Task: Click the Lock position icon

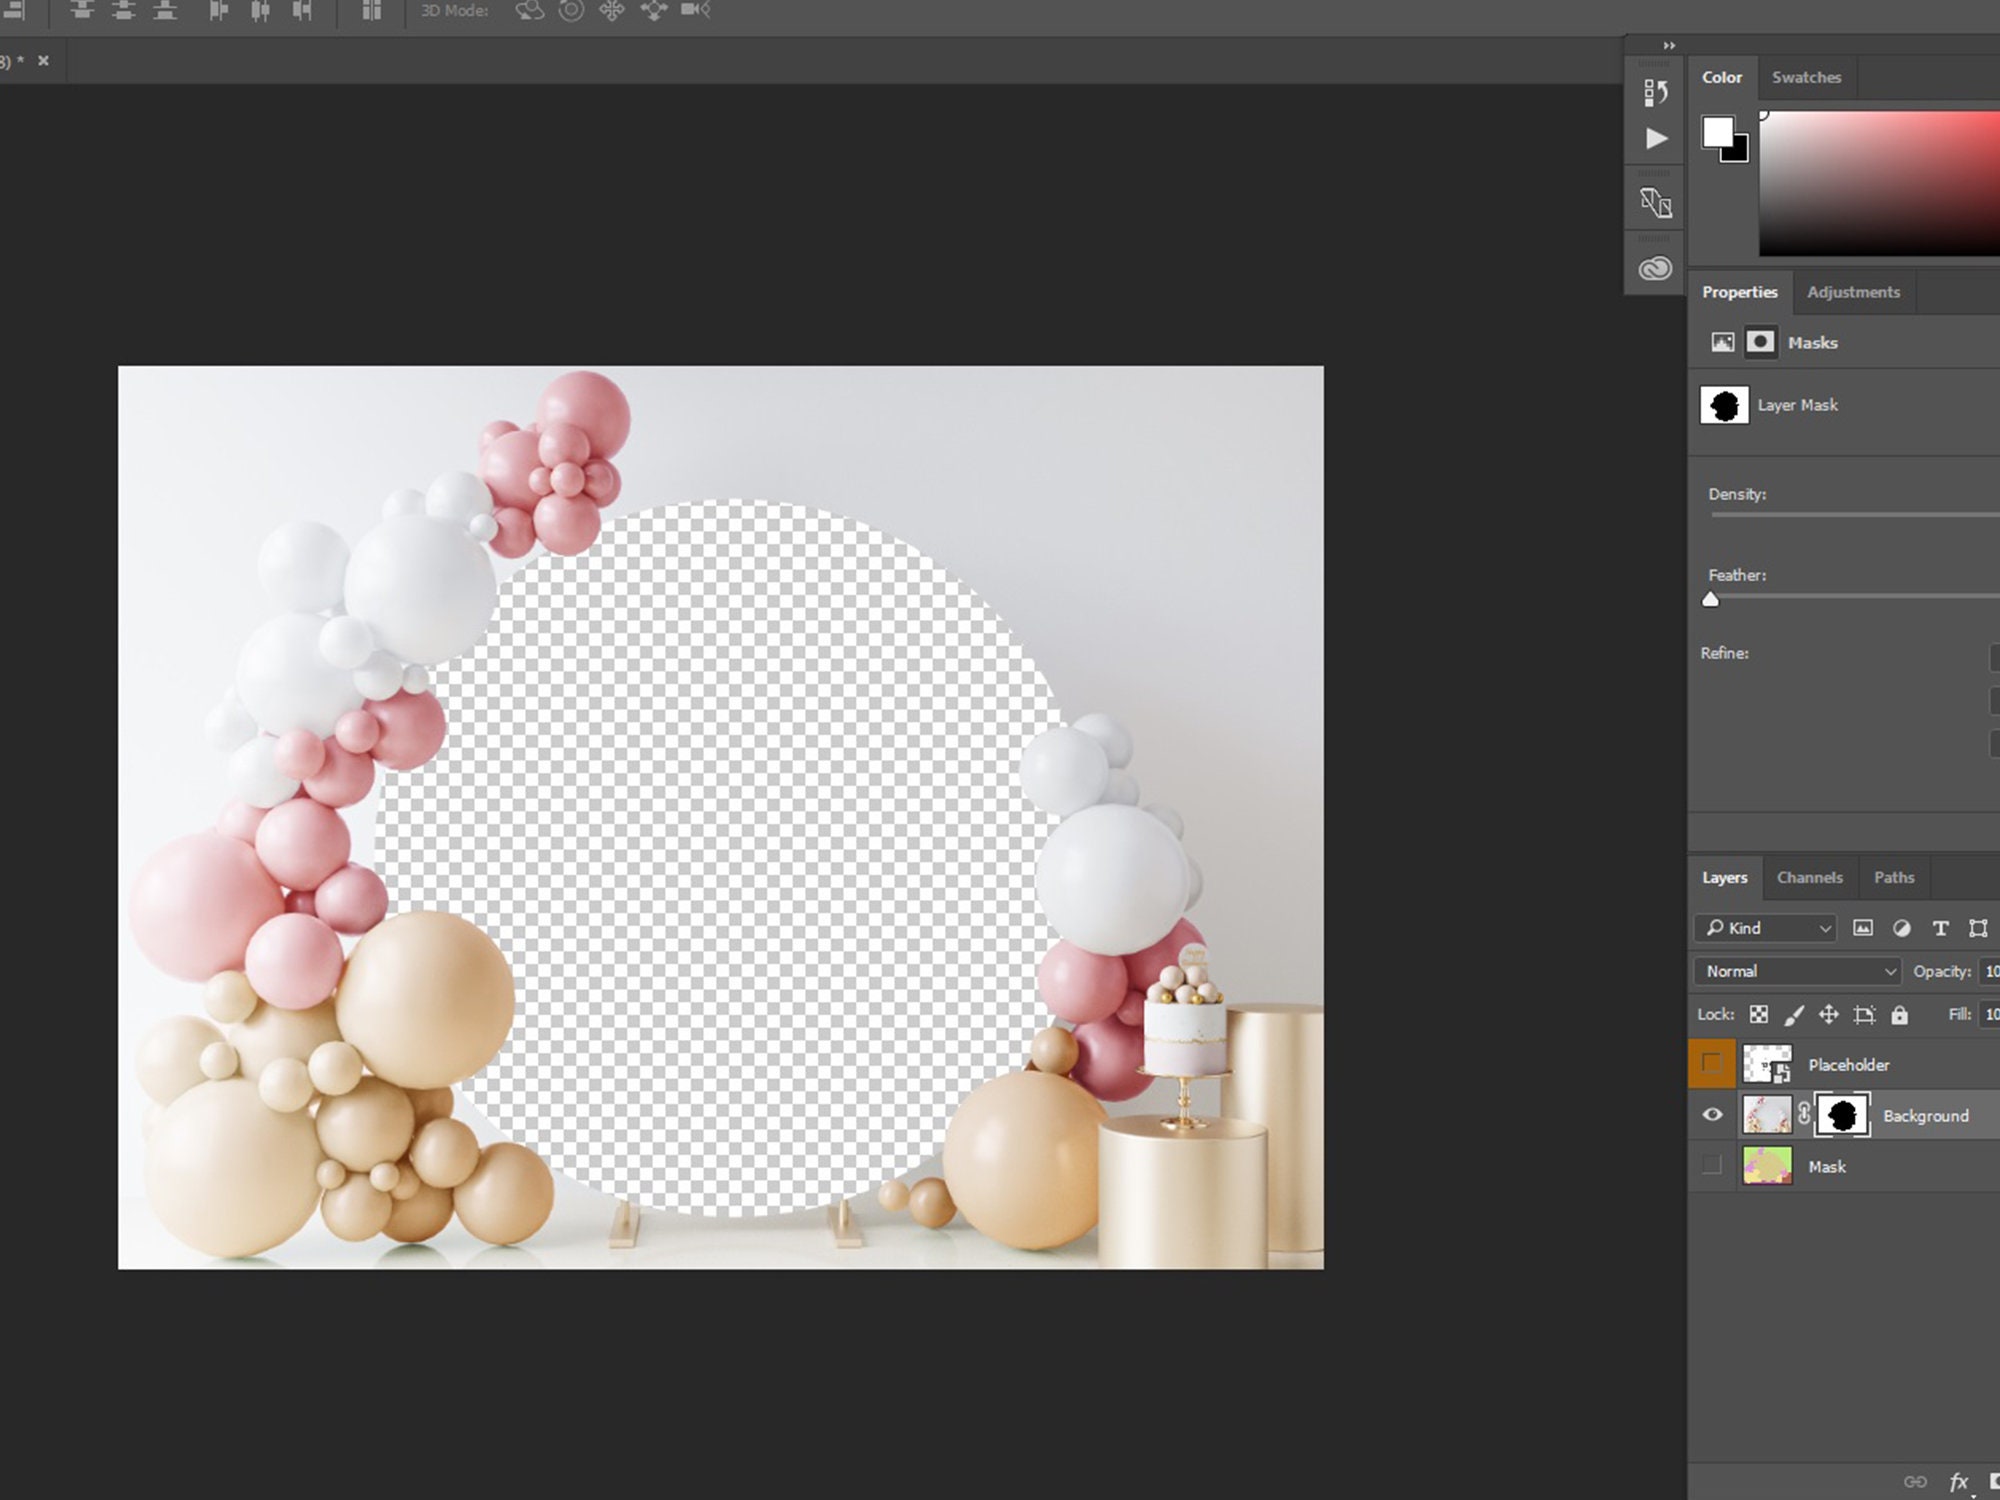Action: tap(1828, 1014)
